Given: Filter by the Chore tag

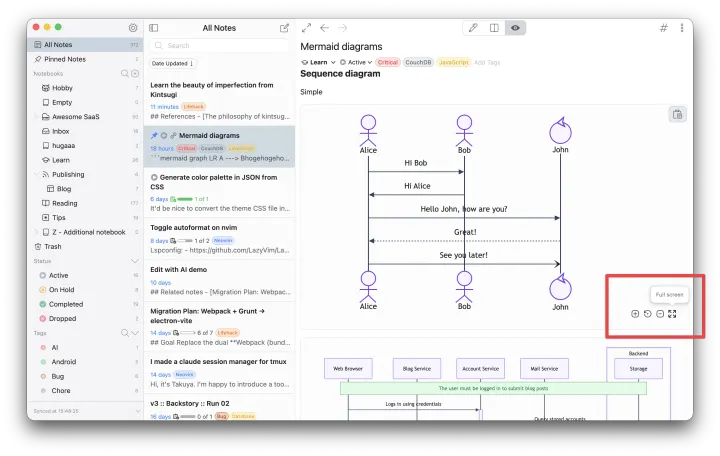Looking at the screenshot, I should 85,391.
